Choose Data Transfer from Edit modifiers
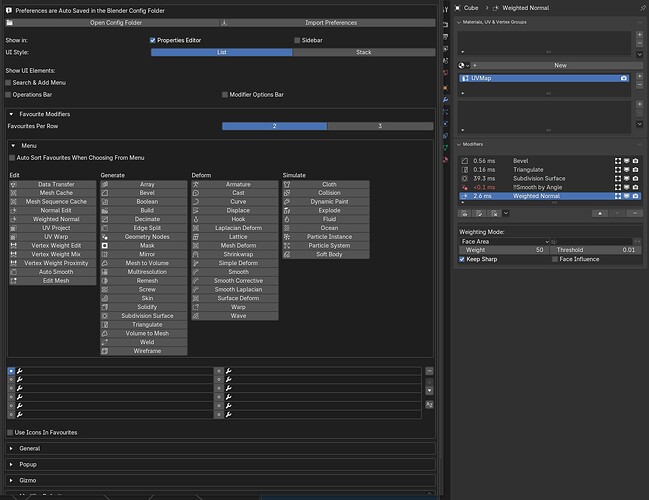649x500 pixels. pyautogui.click(x=53, y=185)
